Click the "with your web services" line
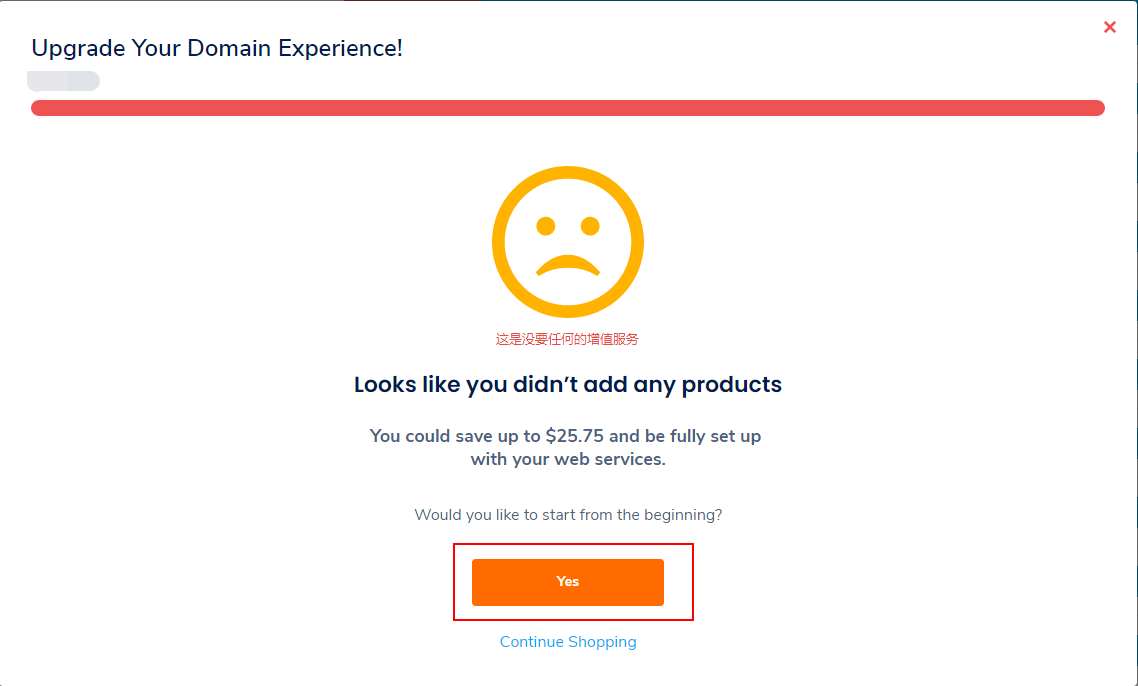The height and width of the screenshot is (686, 1138). pyautogui.click(x=568, y=459)
